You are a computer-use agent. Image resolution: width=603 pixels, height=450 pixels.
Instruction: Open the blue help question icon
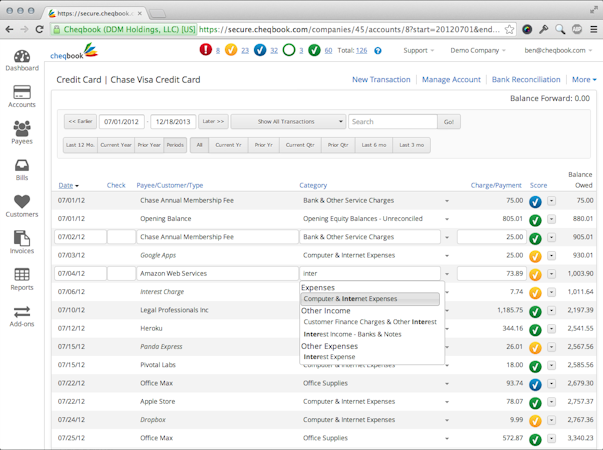378,51
